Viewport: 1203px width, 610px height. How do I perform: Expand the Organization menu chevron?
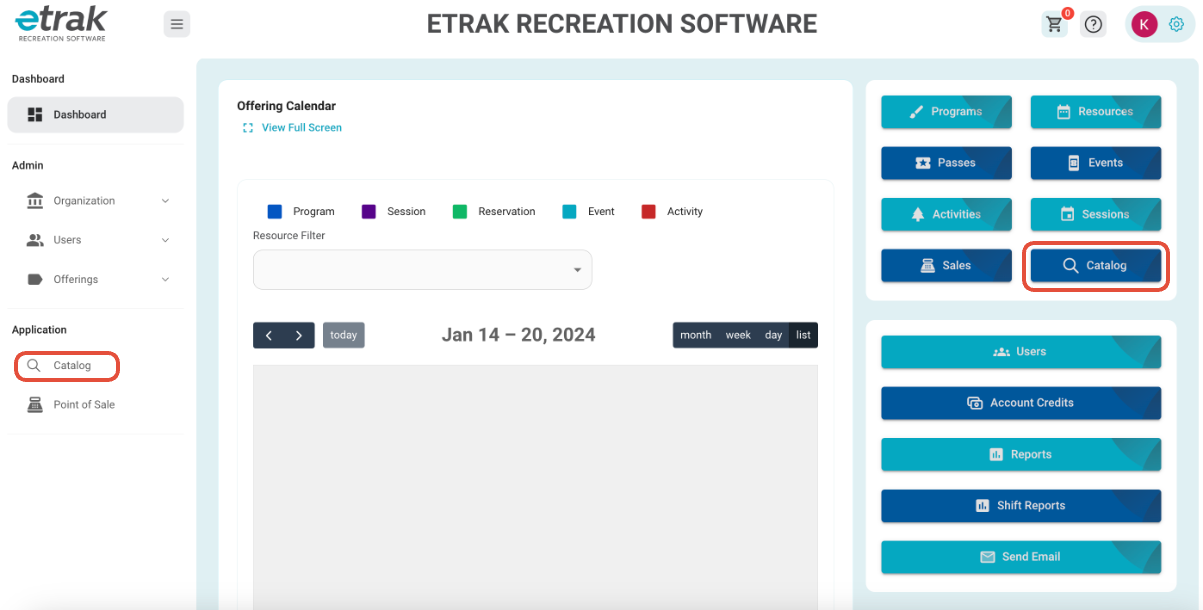165,201
